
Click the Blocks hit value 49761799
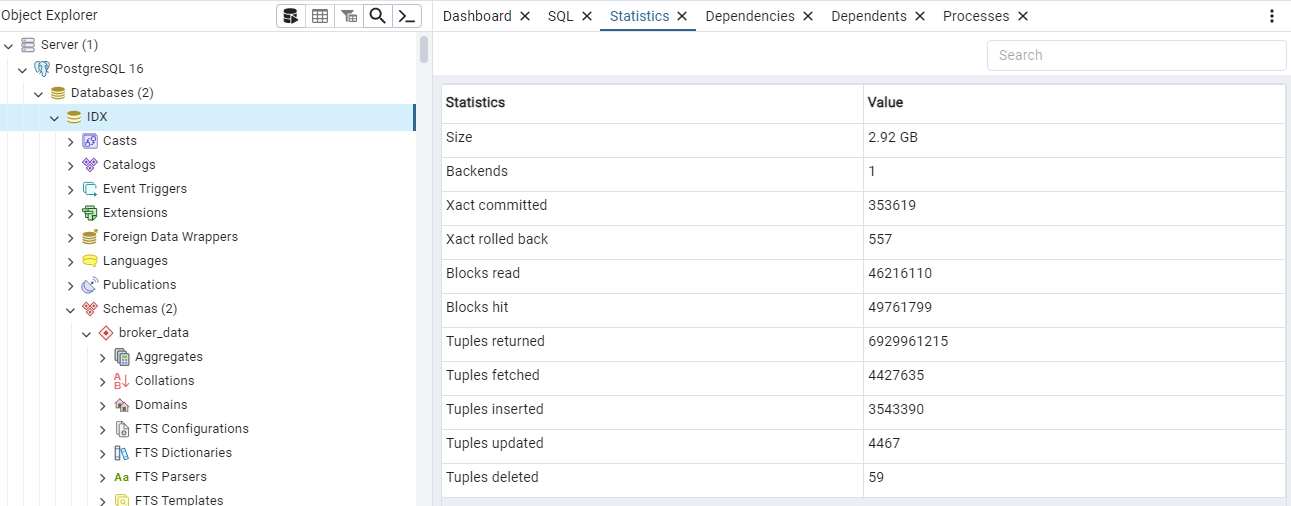pyautogui.click(x=900, y=307)
